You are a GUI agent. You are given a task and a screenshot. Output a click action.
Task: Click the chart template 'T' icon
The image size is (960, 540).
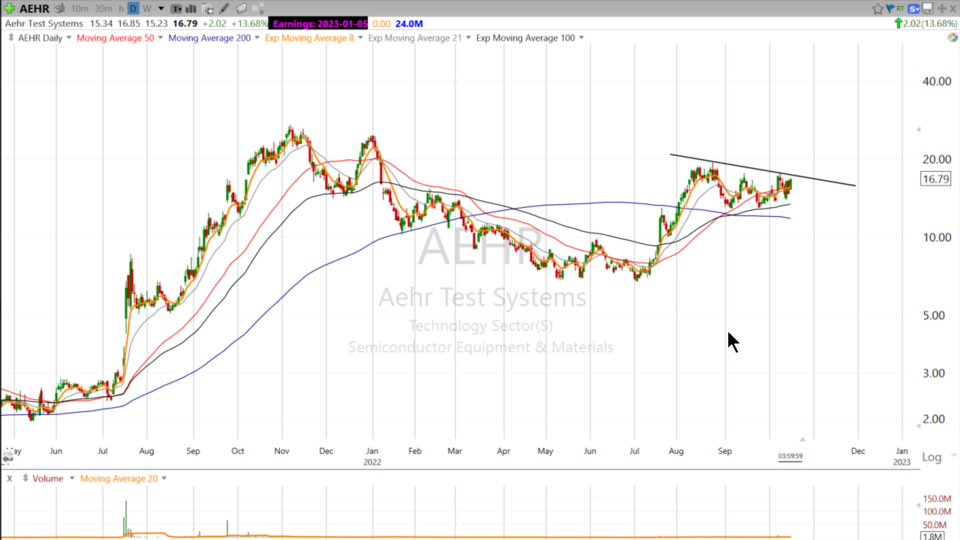point(176,9)
